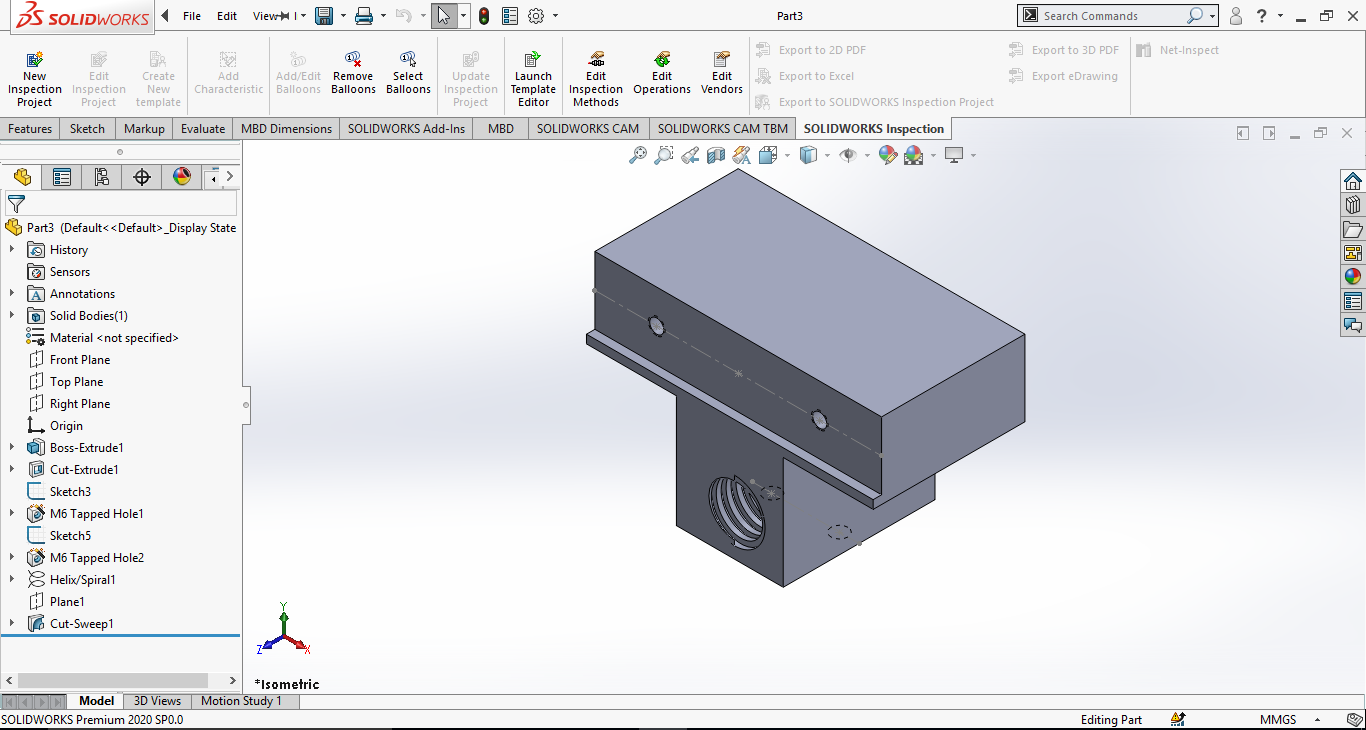
Task: Select Front Plane in feature tree
Action: click(x=80, y=360)
